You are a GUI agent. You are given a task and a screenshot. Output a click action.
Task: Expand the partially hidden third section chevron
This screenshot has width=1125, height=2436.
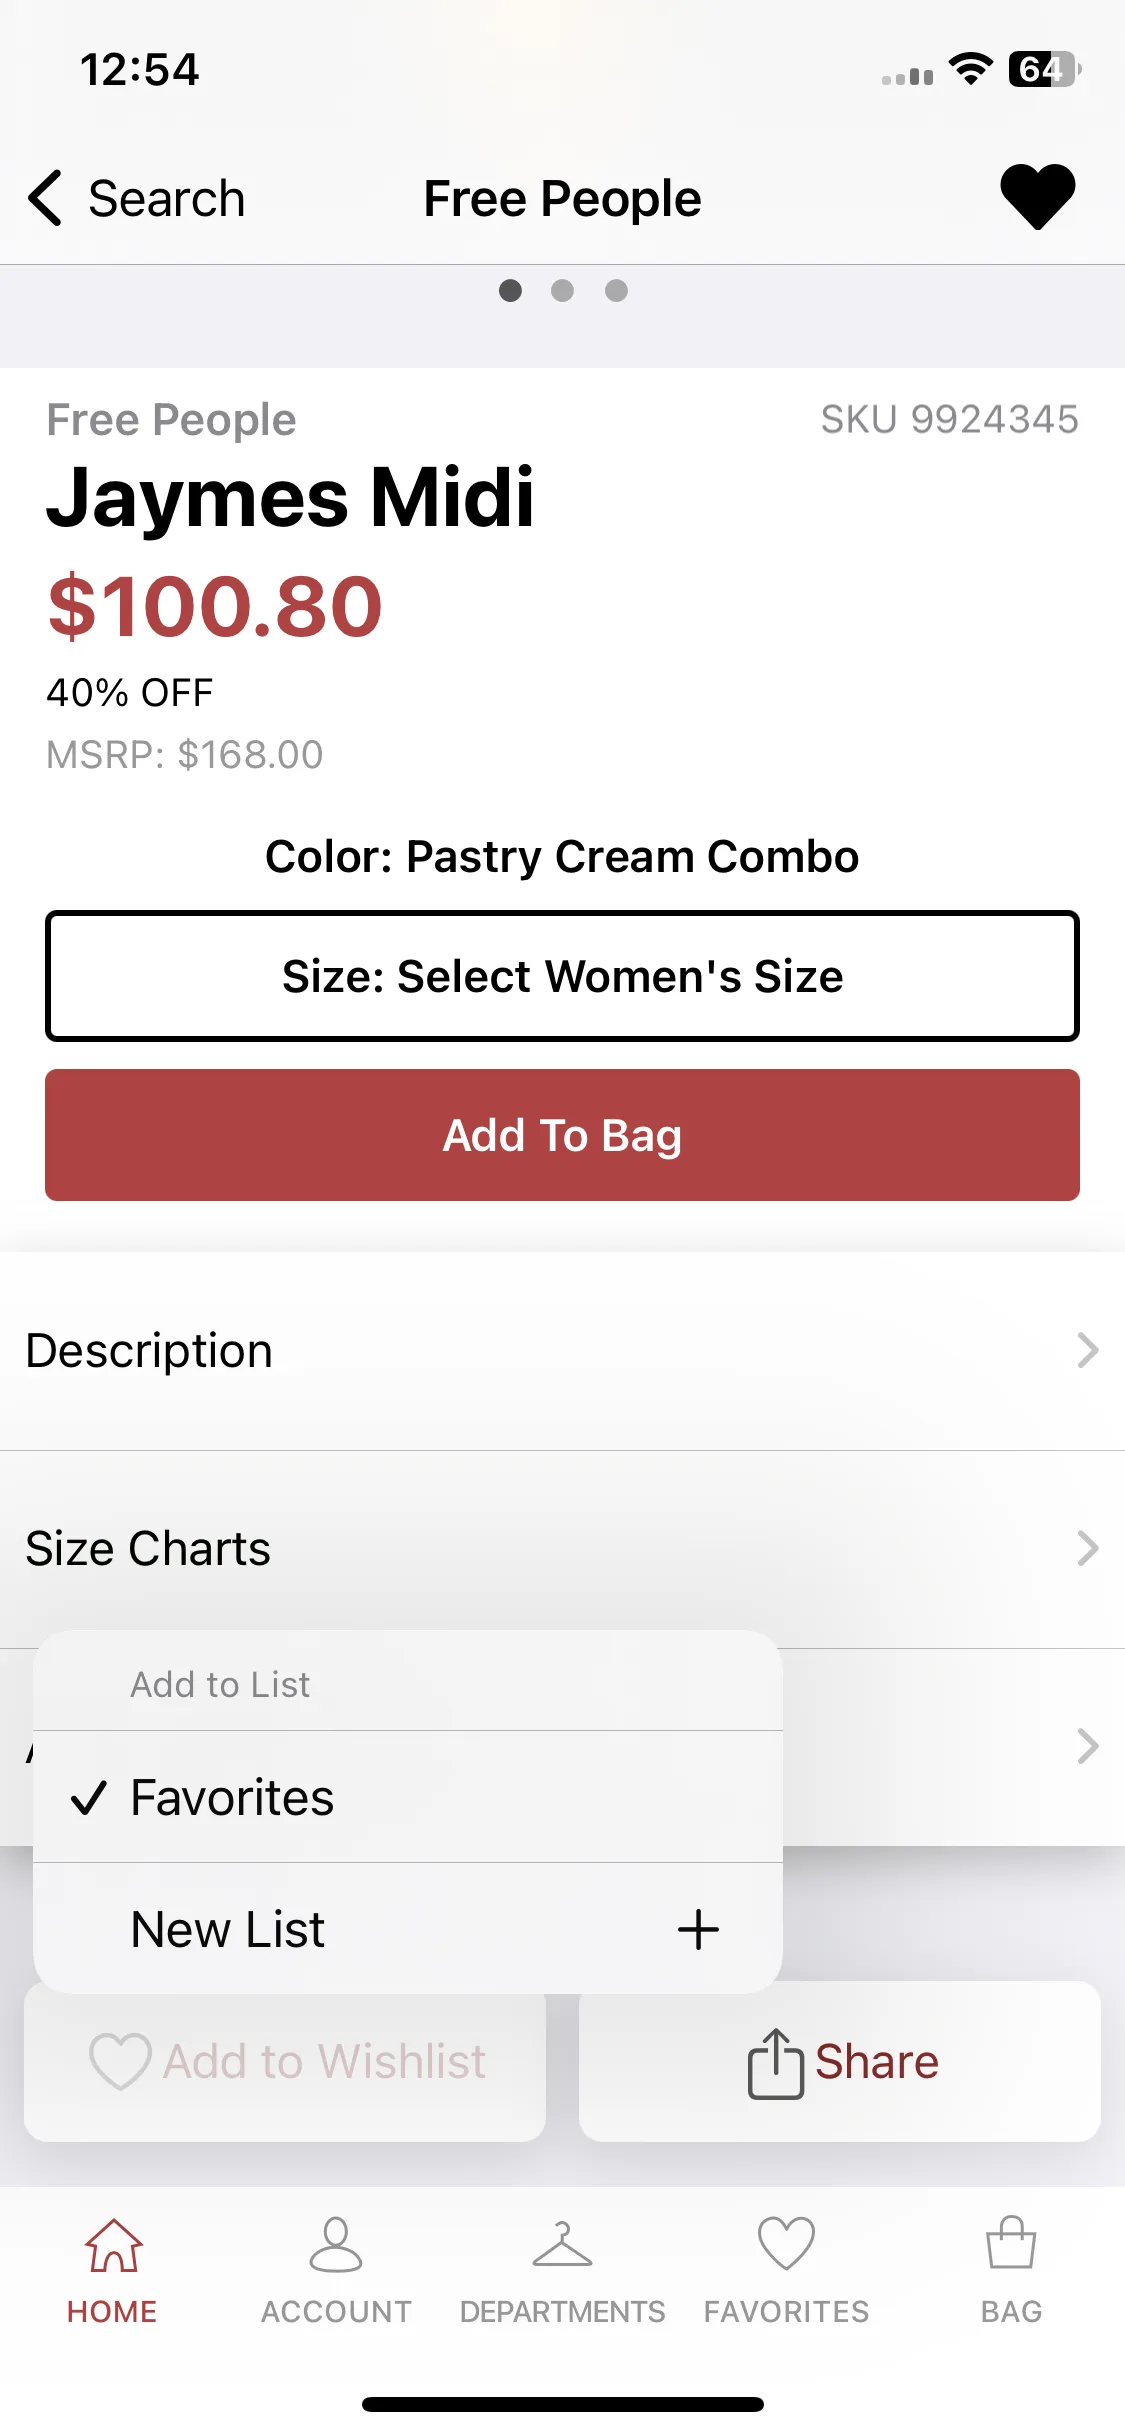point(1088,1746)
